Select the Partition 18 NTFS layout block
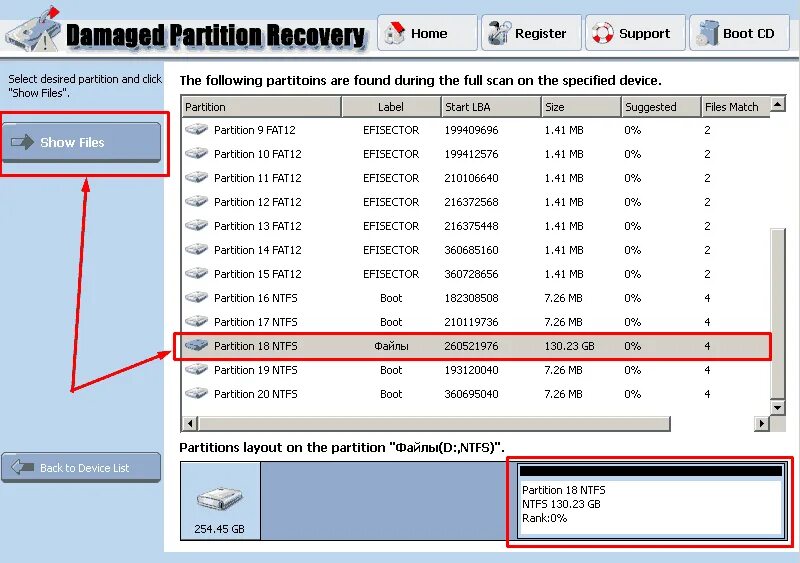 point(650,501)
